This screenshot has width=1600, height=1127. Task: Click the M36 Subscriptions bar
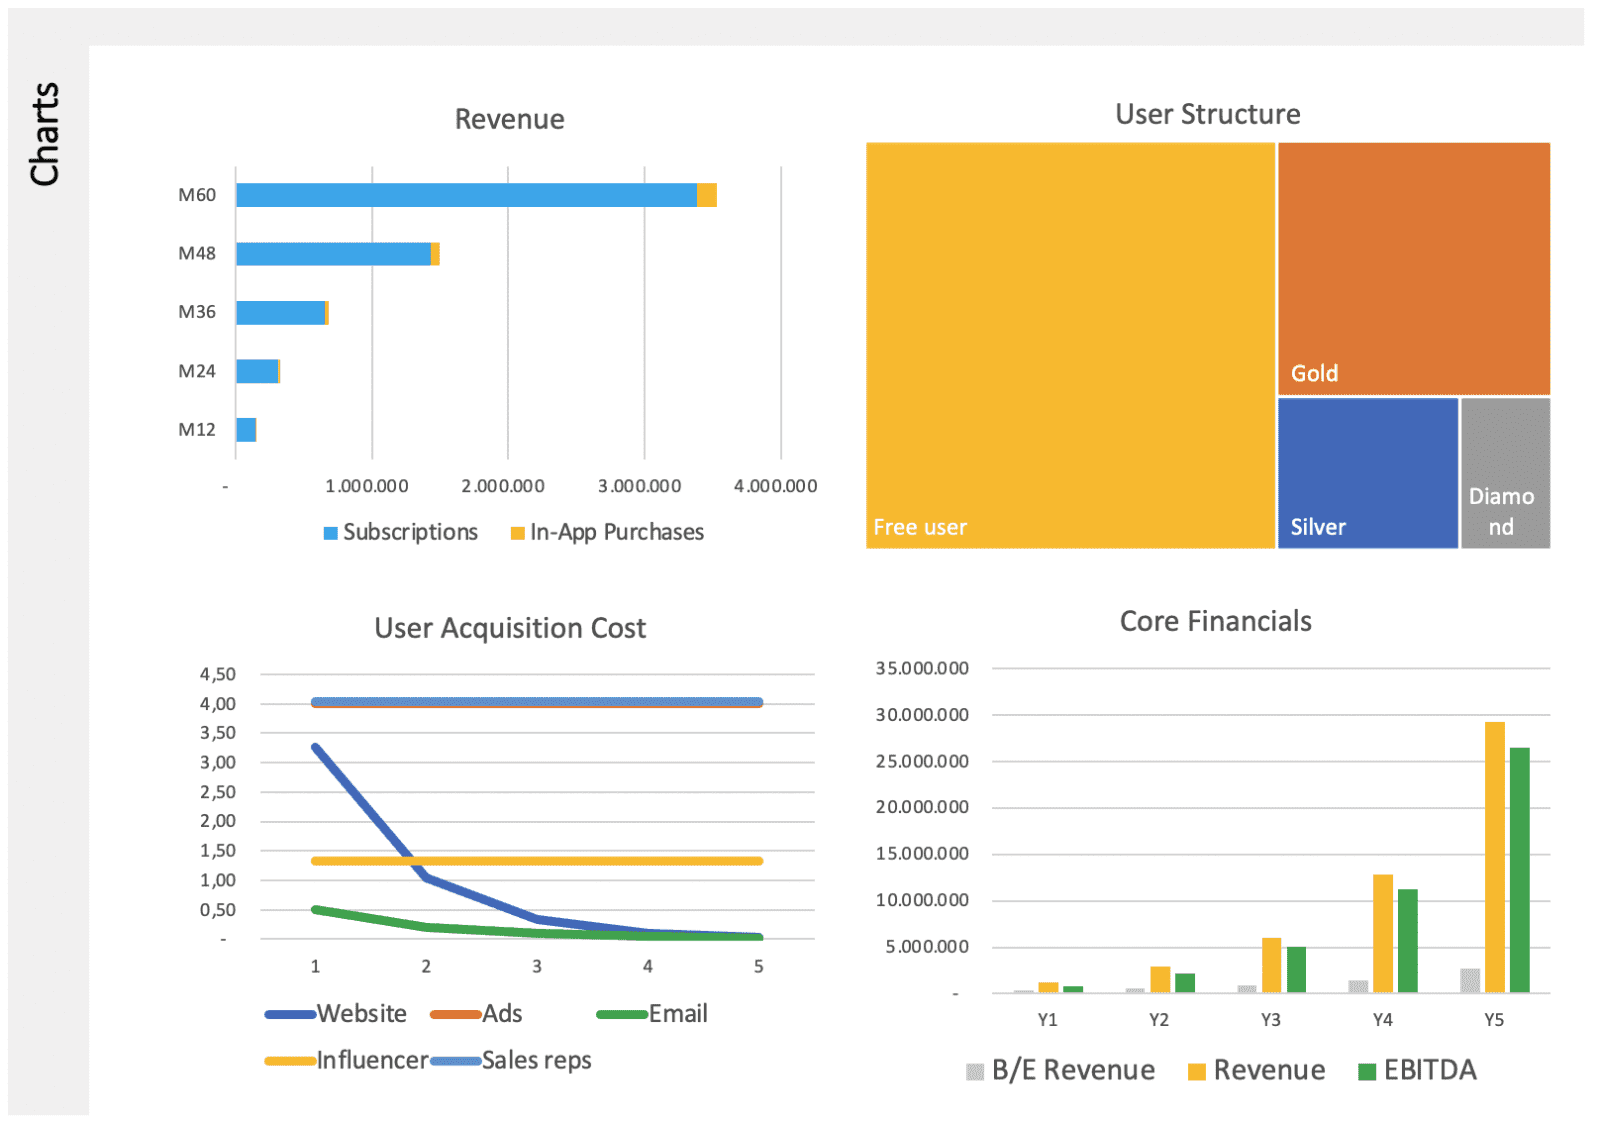click(280, 313)
